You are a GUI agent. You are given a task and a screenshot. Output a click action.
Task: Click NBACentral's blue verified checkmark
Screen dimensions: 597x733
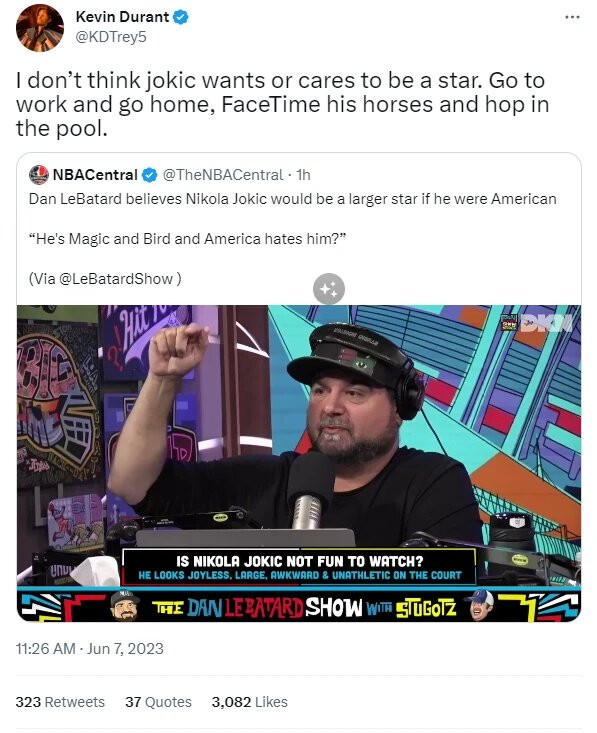150,175
